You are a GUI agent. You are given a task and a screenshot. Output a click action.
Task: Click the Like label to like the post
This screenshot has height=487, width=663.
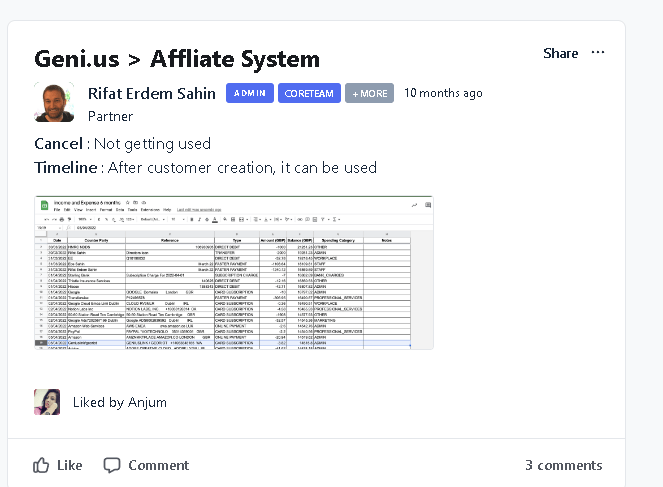pos(69,465)
